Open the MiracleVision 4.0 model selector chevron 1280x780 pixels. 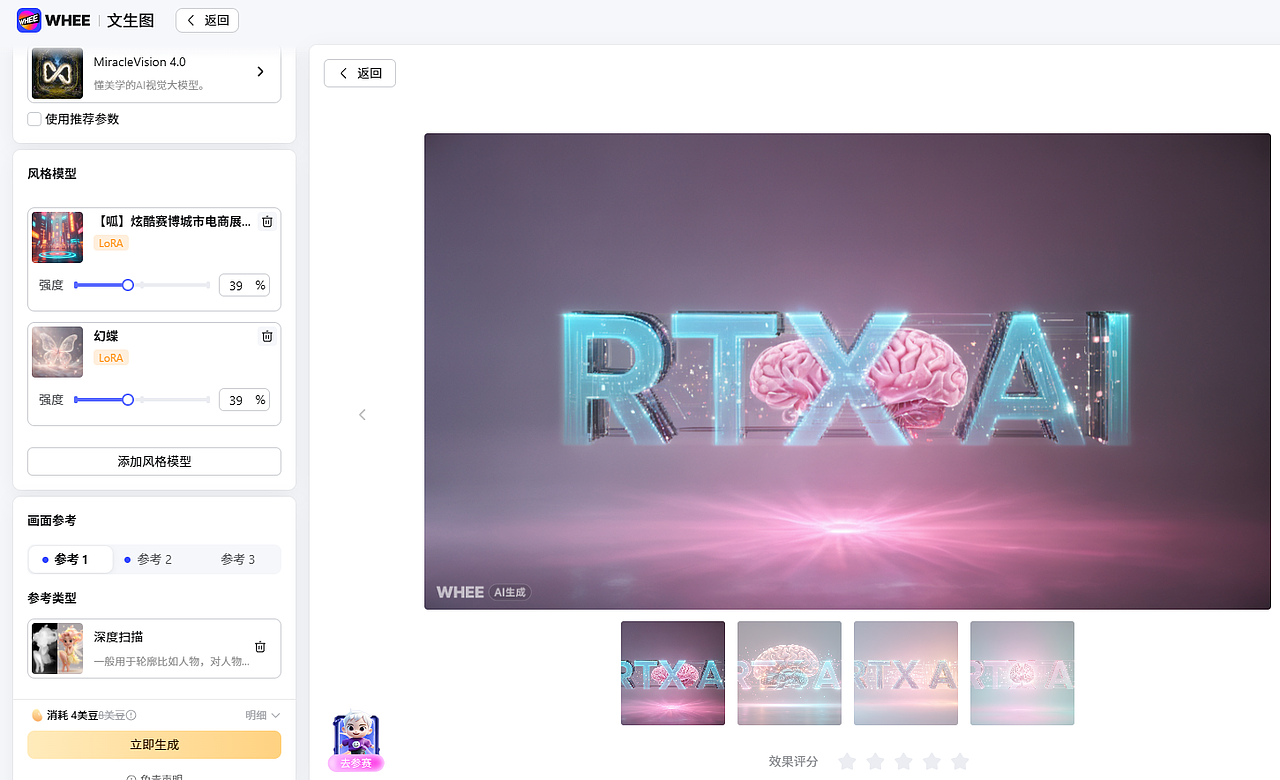[260, 72]
